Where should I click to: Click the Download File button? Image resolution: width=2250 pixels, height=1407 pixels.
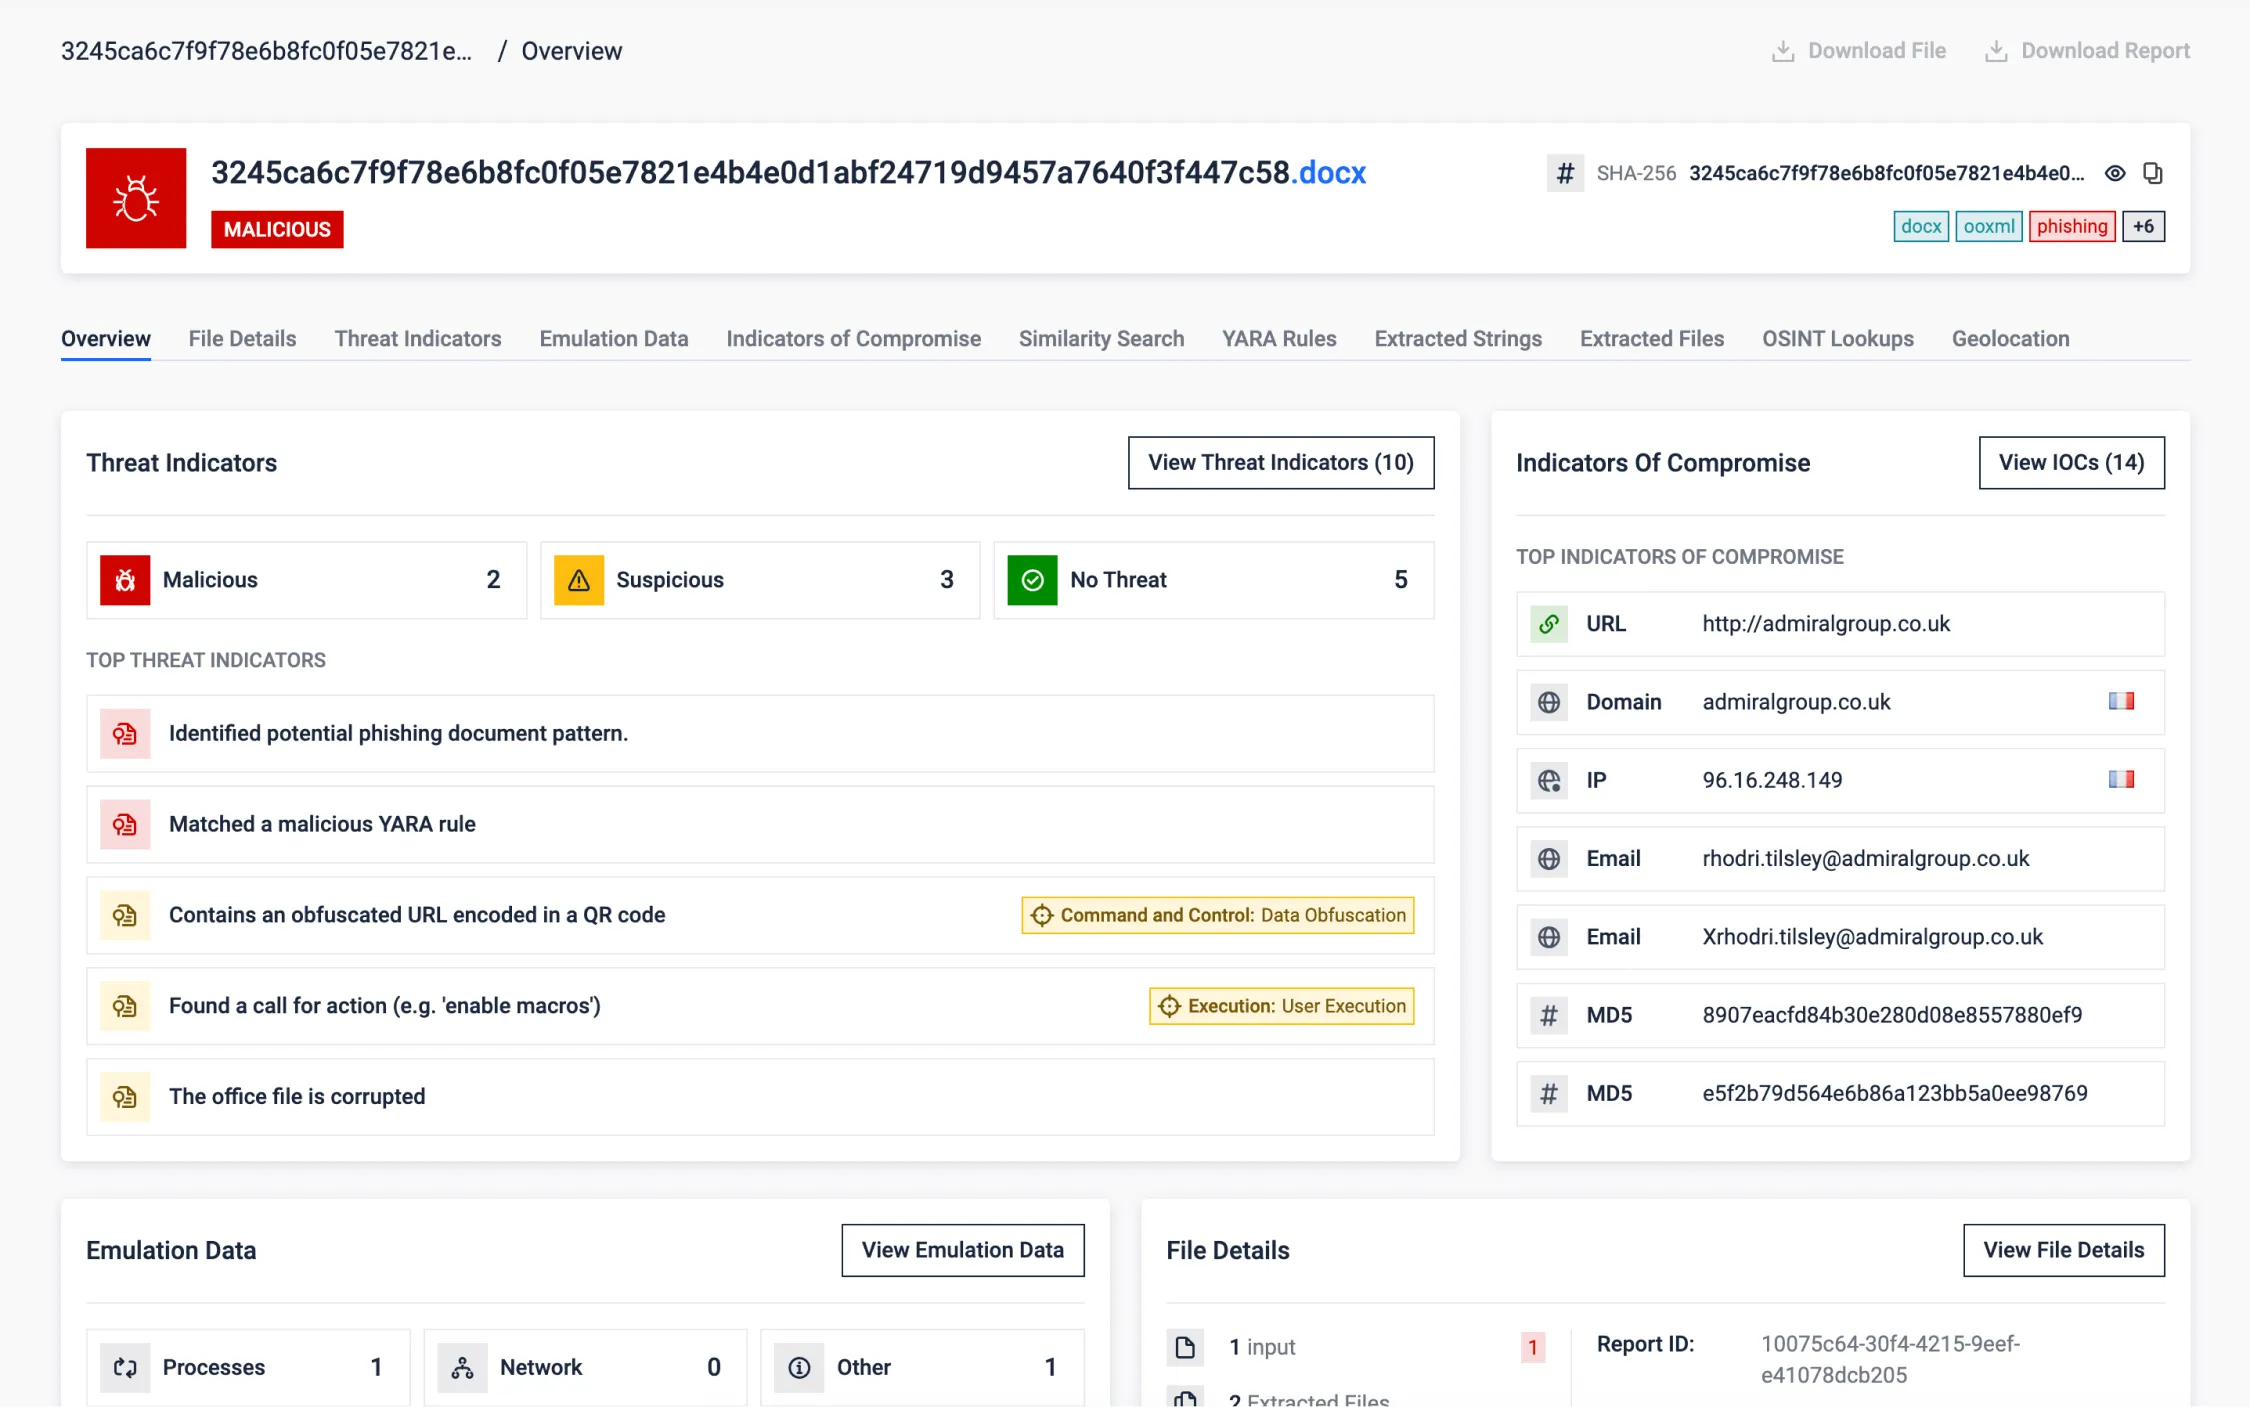[1859, 51]
